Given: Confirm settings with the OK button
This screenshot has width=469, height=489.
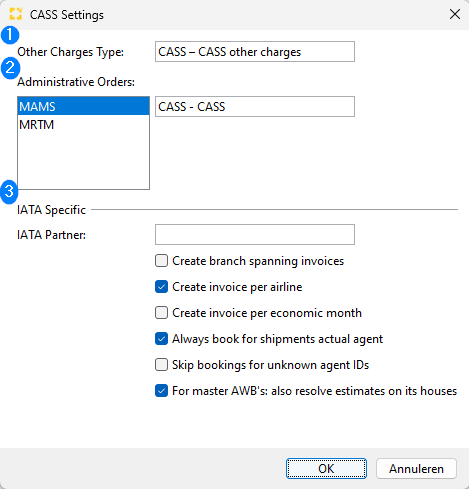Looking at the screenshot, I should pyautogui.click(x=326, y=469).
